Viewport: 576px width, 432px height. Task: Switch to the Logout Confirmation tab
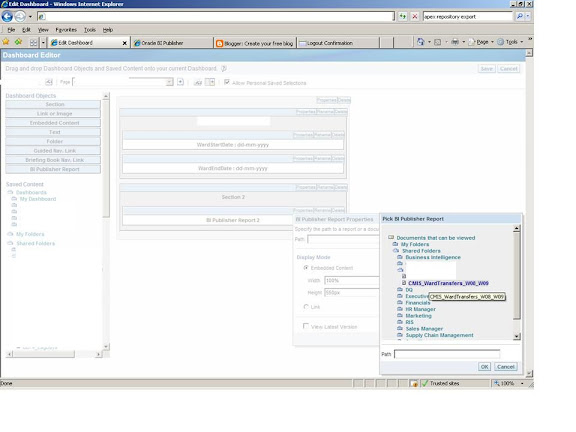coord(338,43)
